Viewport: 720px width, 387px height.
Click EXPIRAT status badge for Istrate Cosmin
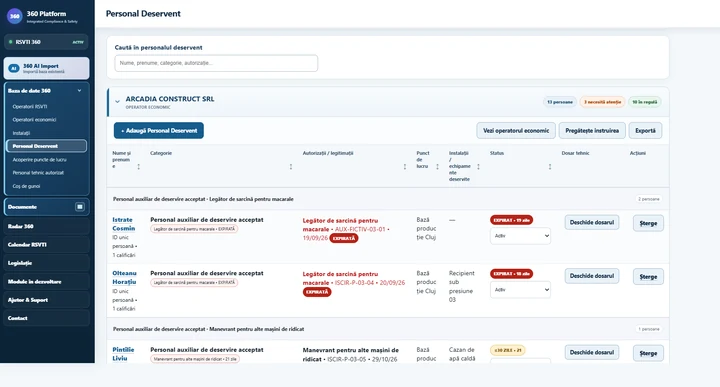(512, 220)
